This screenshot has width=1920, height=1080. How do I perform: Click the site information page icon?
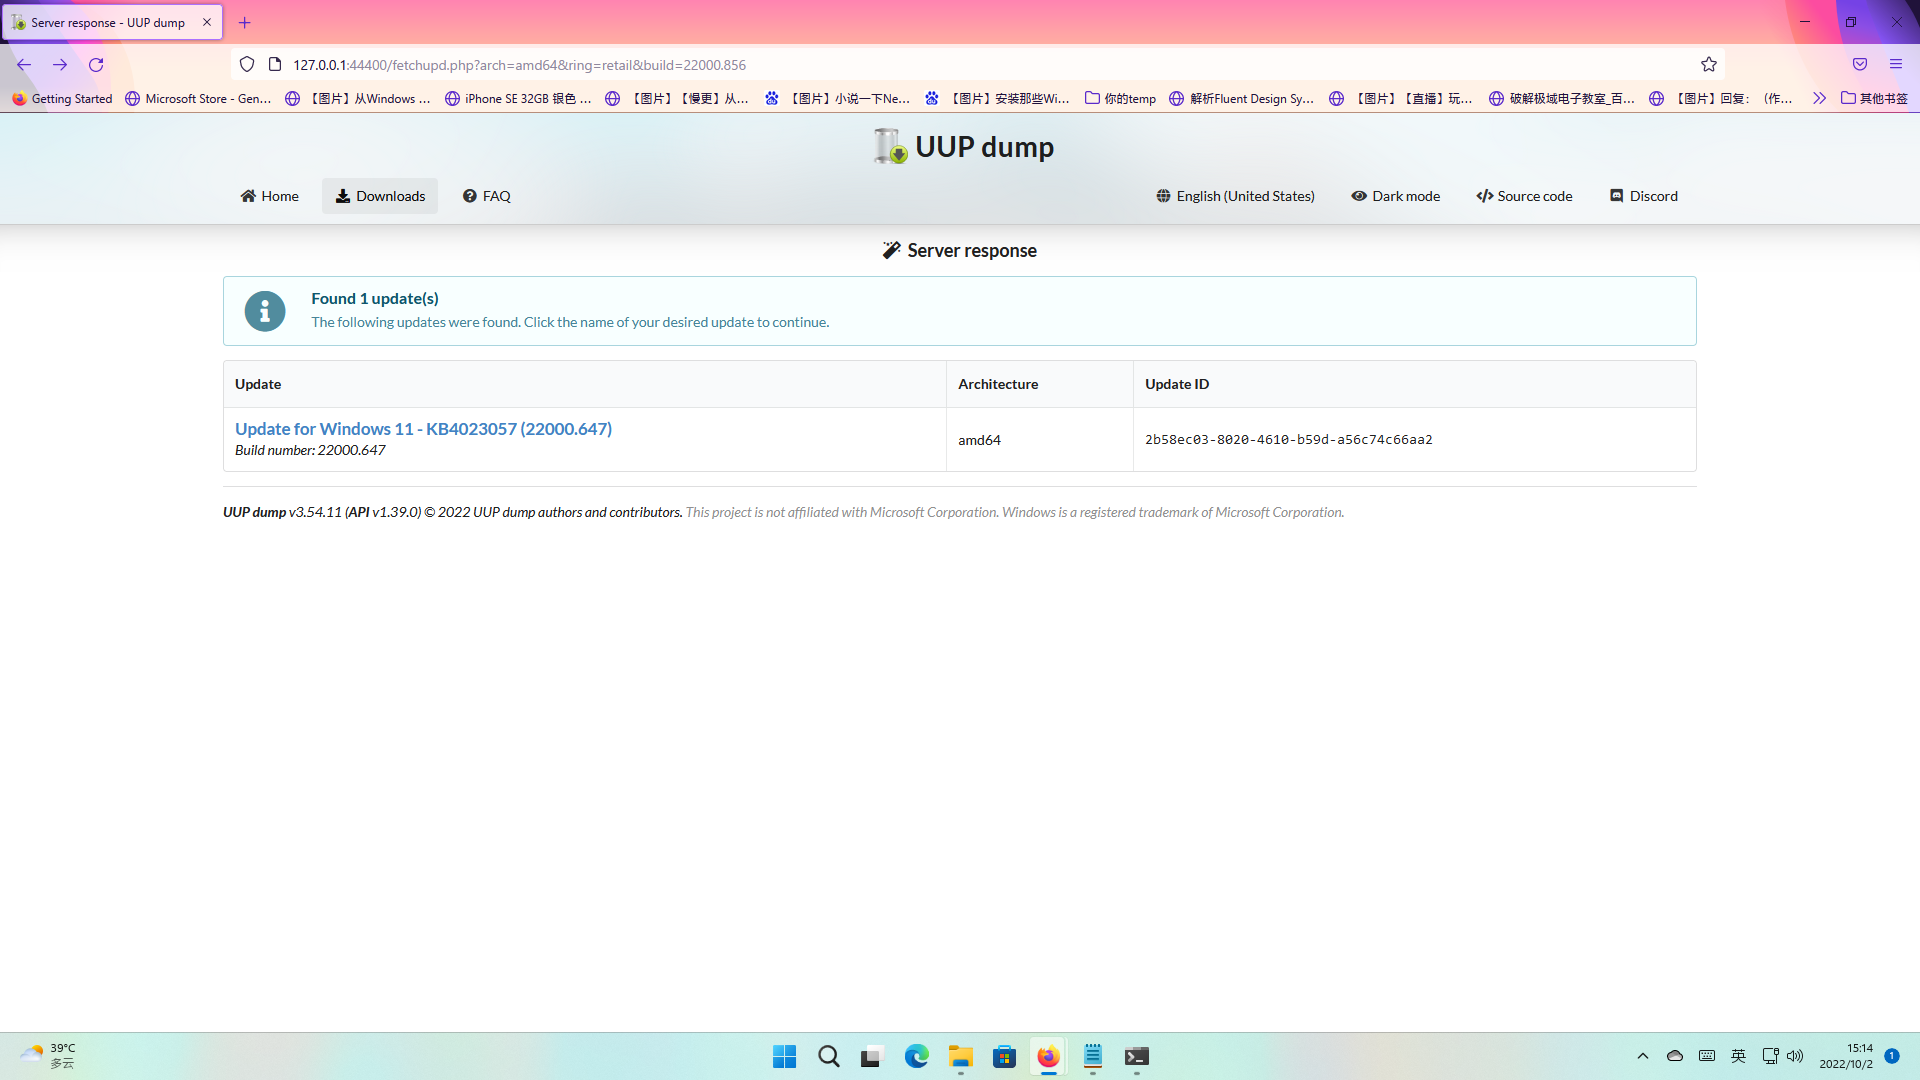pos(275,65)
